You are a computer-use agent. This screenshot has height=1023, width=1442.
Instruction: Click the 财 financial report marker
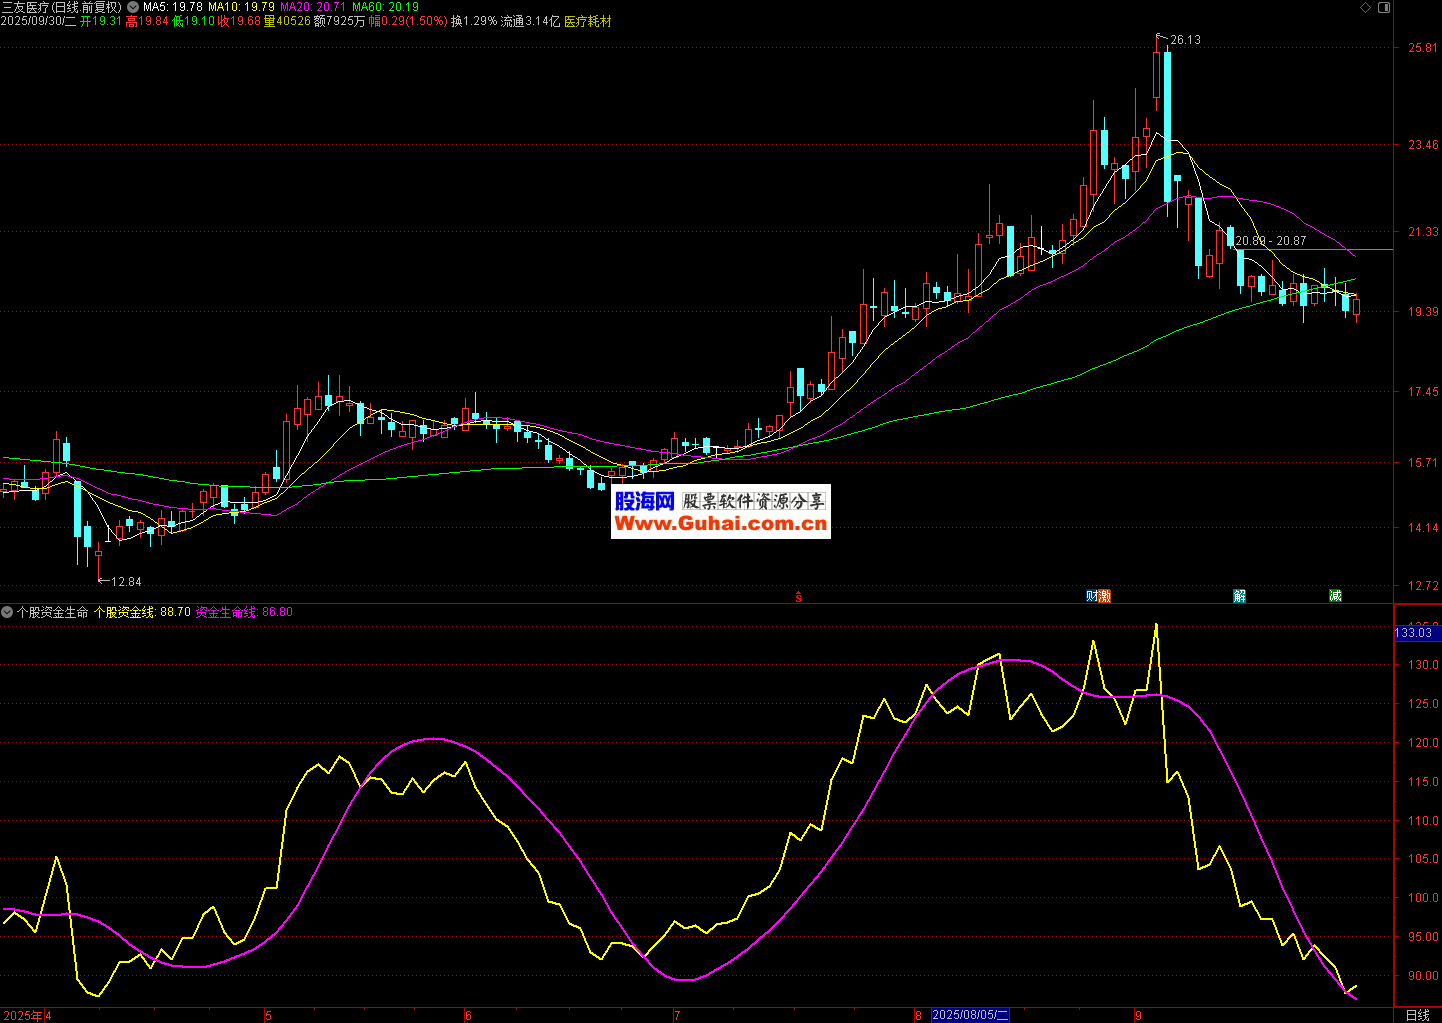pyautogui.click(x=1092, y=596)
